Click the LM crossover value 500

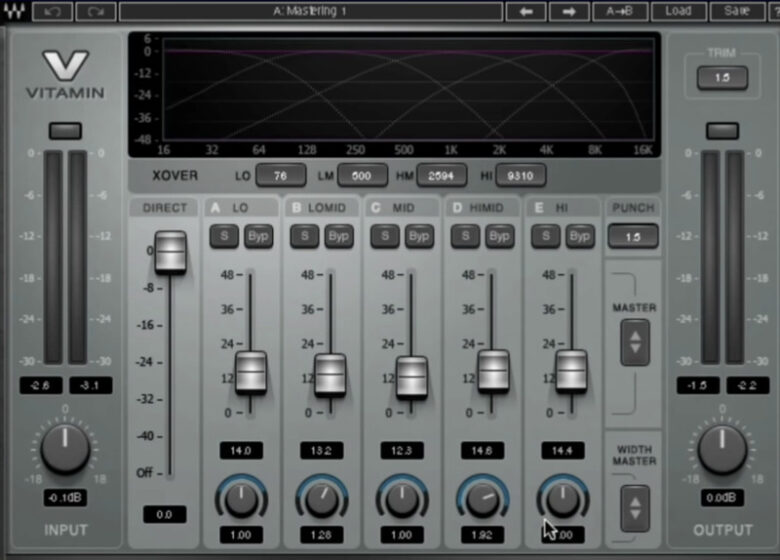tap(362, 176)
